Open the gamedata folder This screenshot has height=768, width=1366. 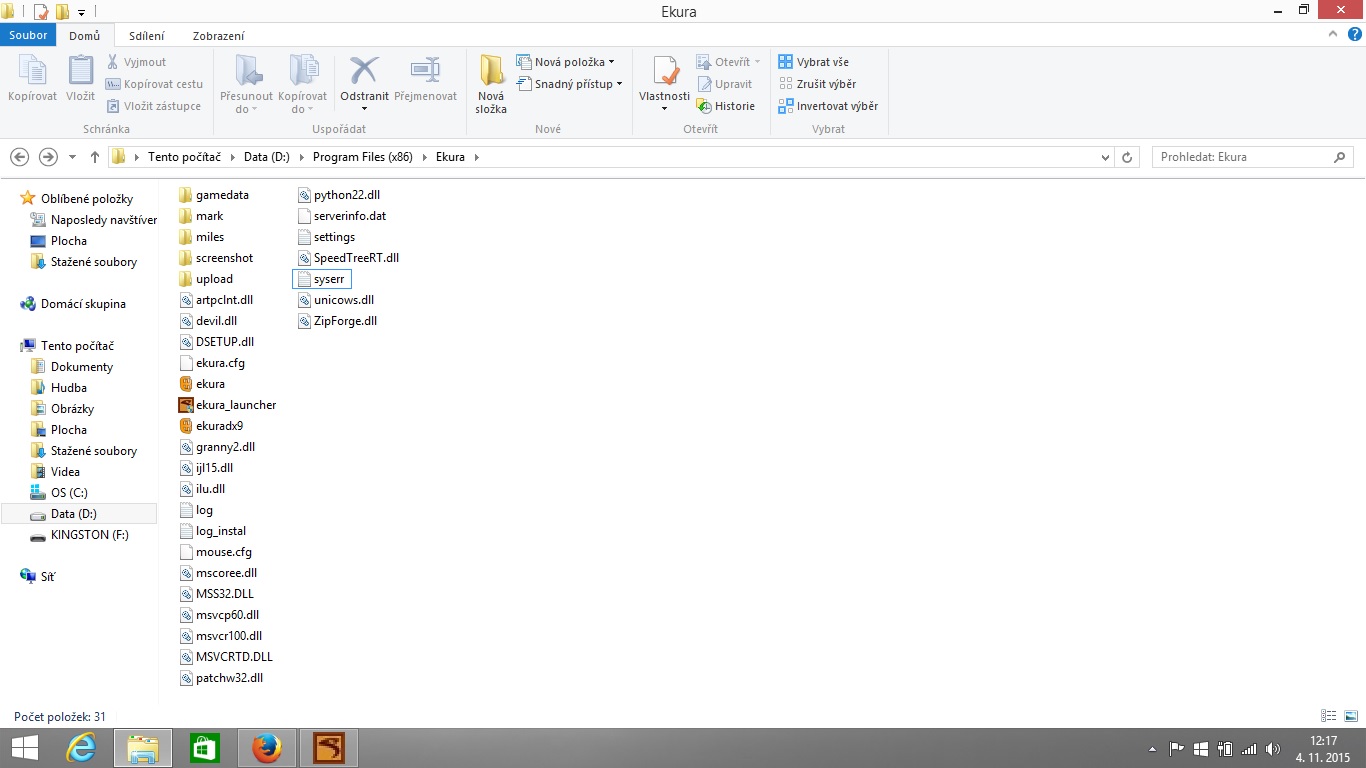(221, 195)
